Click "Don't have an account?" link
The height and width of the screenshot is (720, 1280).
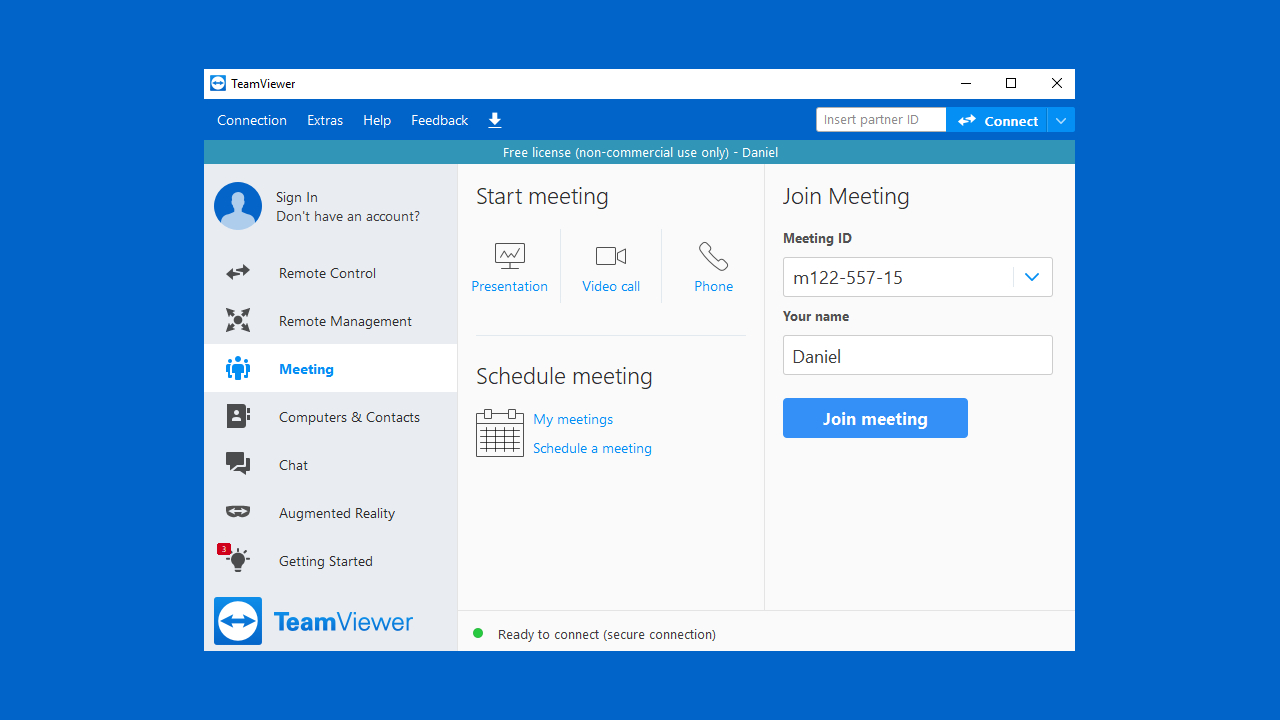(x=348, y=217)
